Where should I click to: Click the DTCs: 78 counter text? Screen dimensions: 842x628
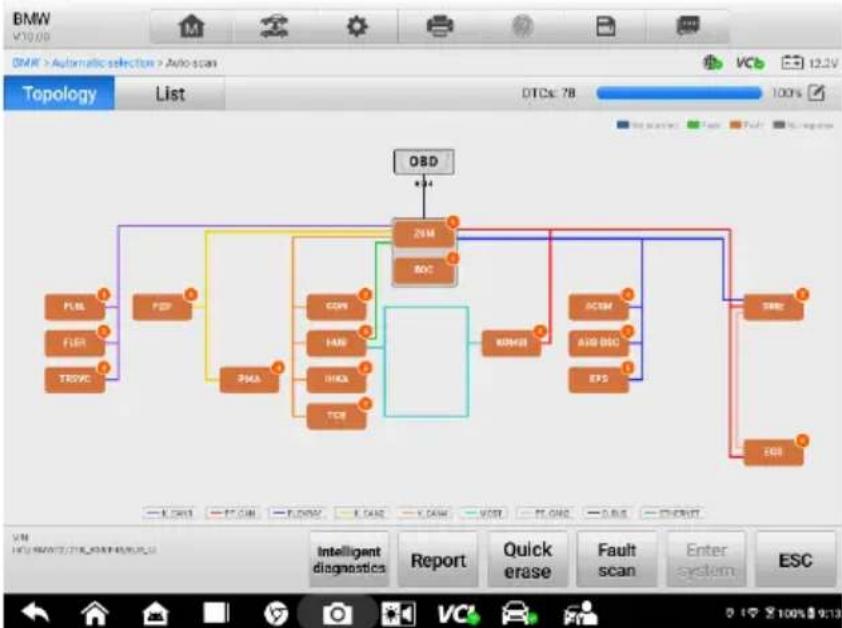[548, 93]
